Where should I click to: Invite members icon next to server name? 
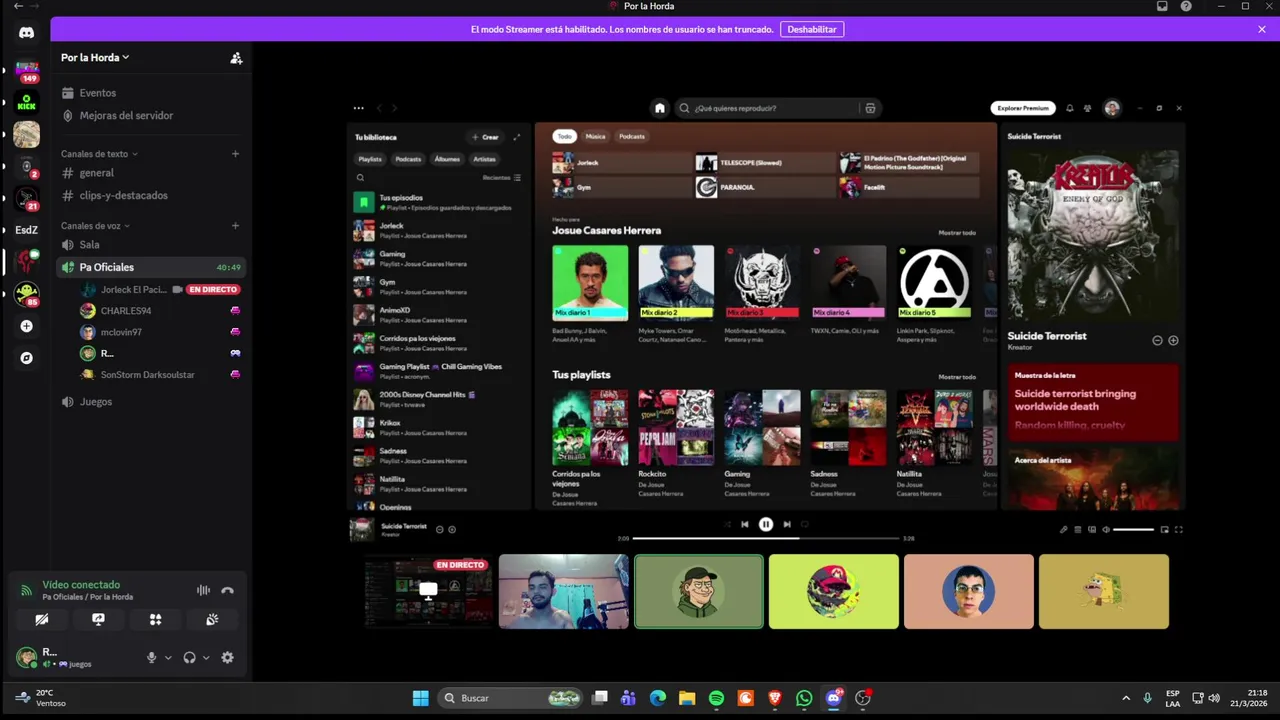pos(236,58)
